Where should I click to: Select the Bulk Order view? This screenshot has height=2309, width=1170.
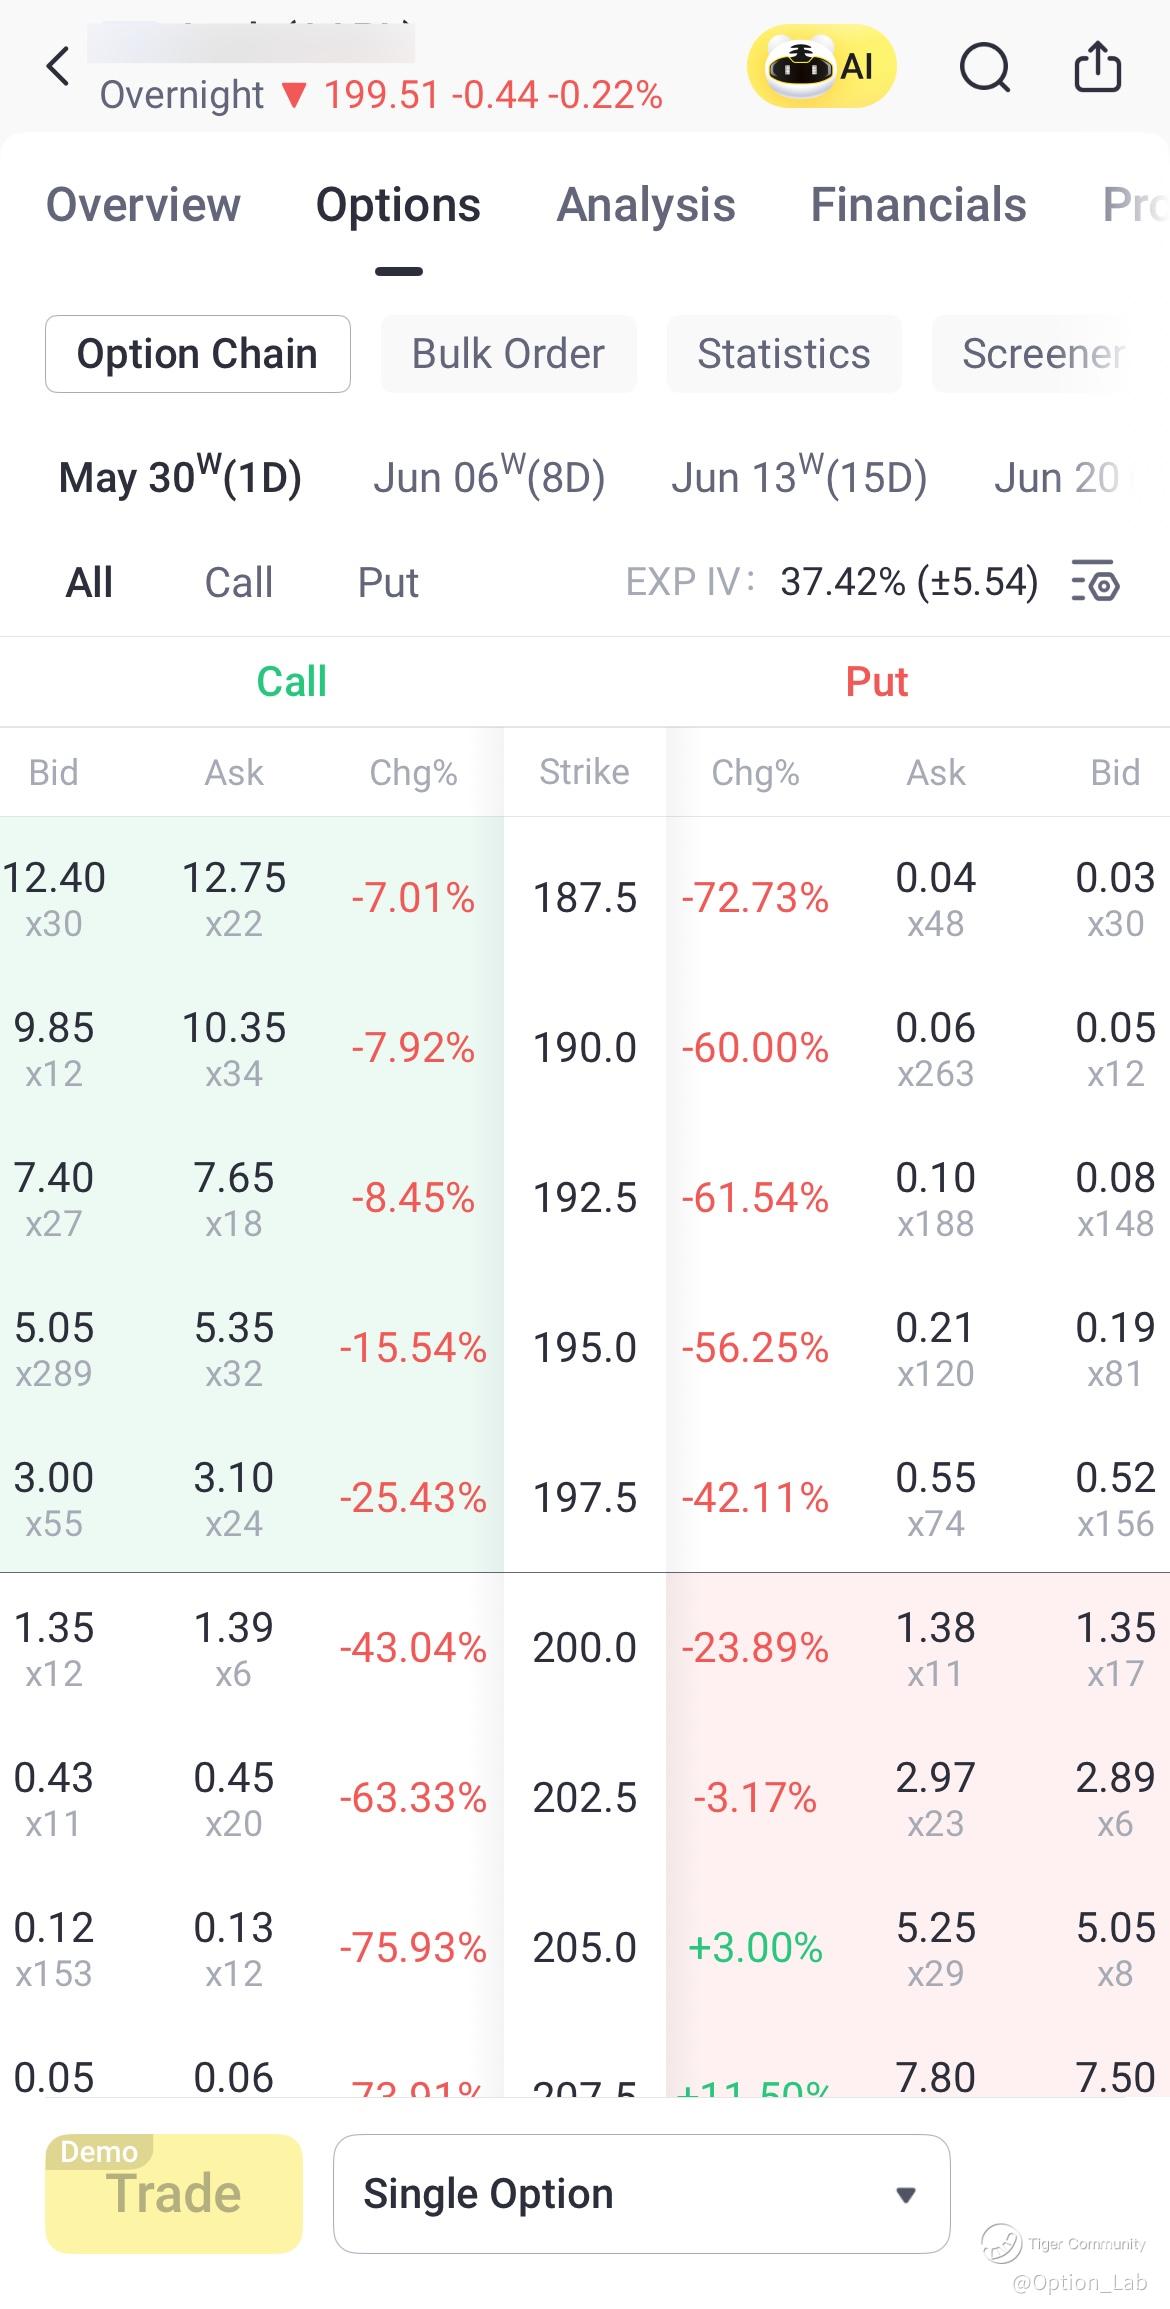(508, 354)
